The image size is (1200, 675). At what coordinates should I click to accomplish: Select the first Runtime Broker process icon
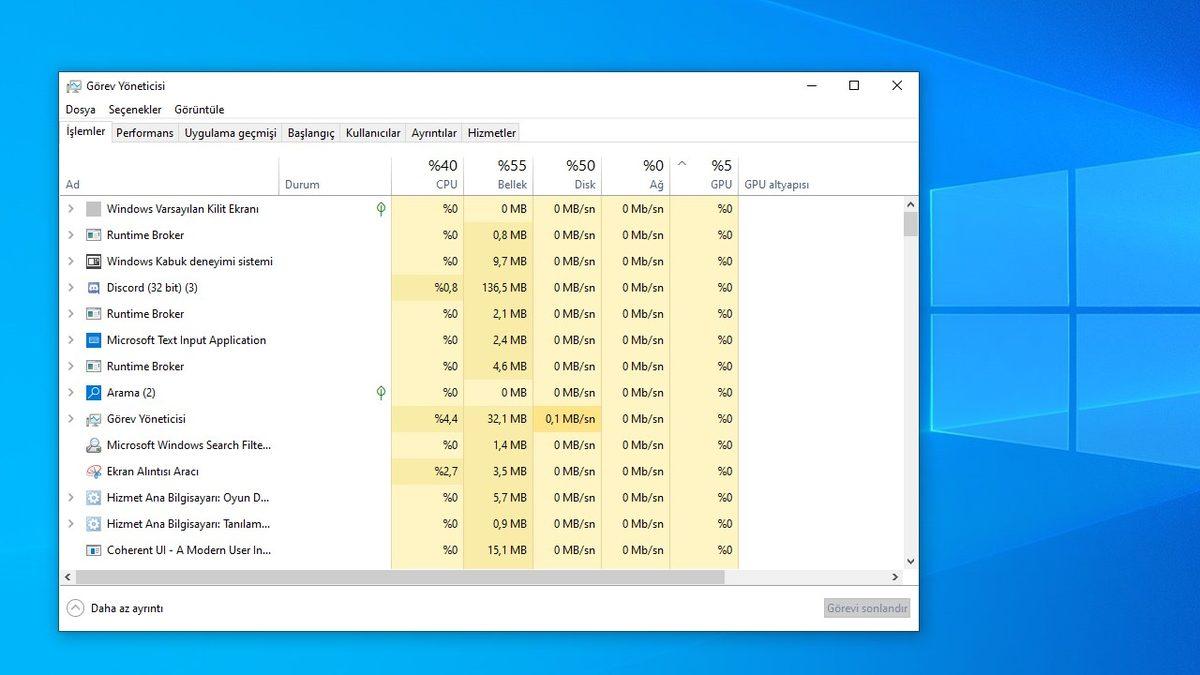pyautogui.click(x=92, y=235)
